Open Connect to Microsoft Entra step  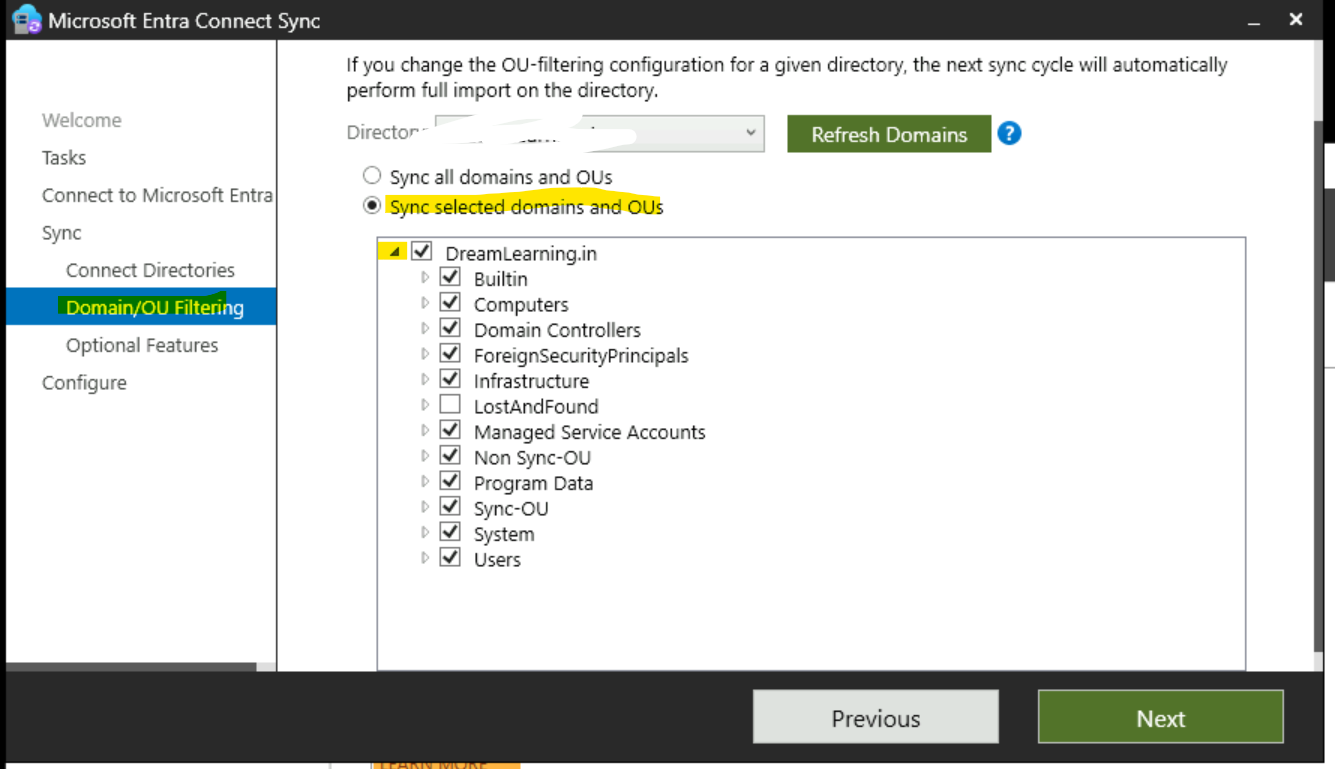click(157, 195)
